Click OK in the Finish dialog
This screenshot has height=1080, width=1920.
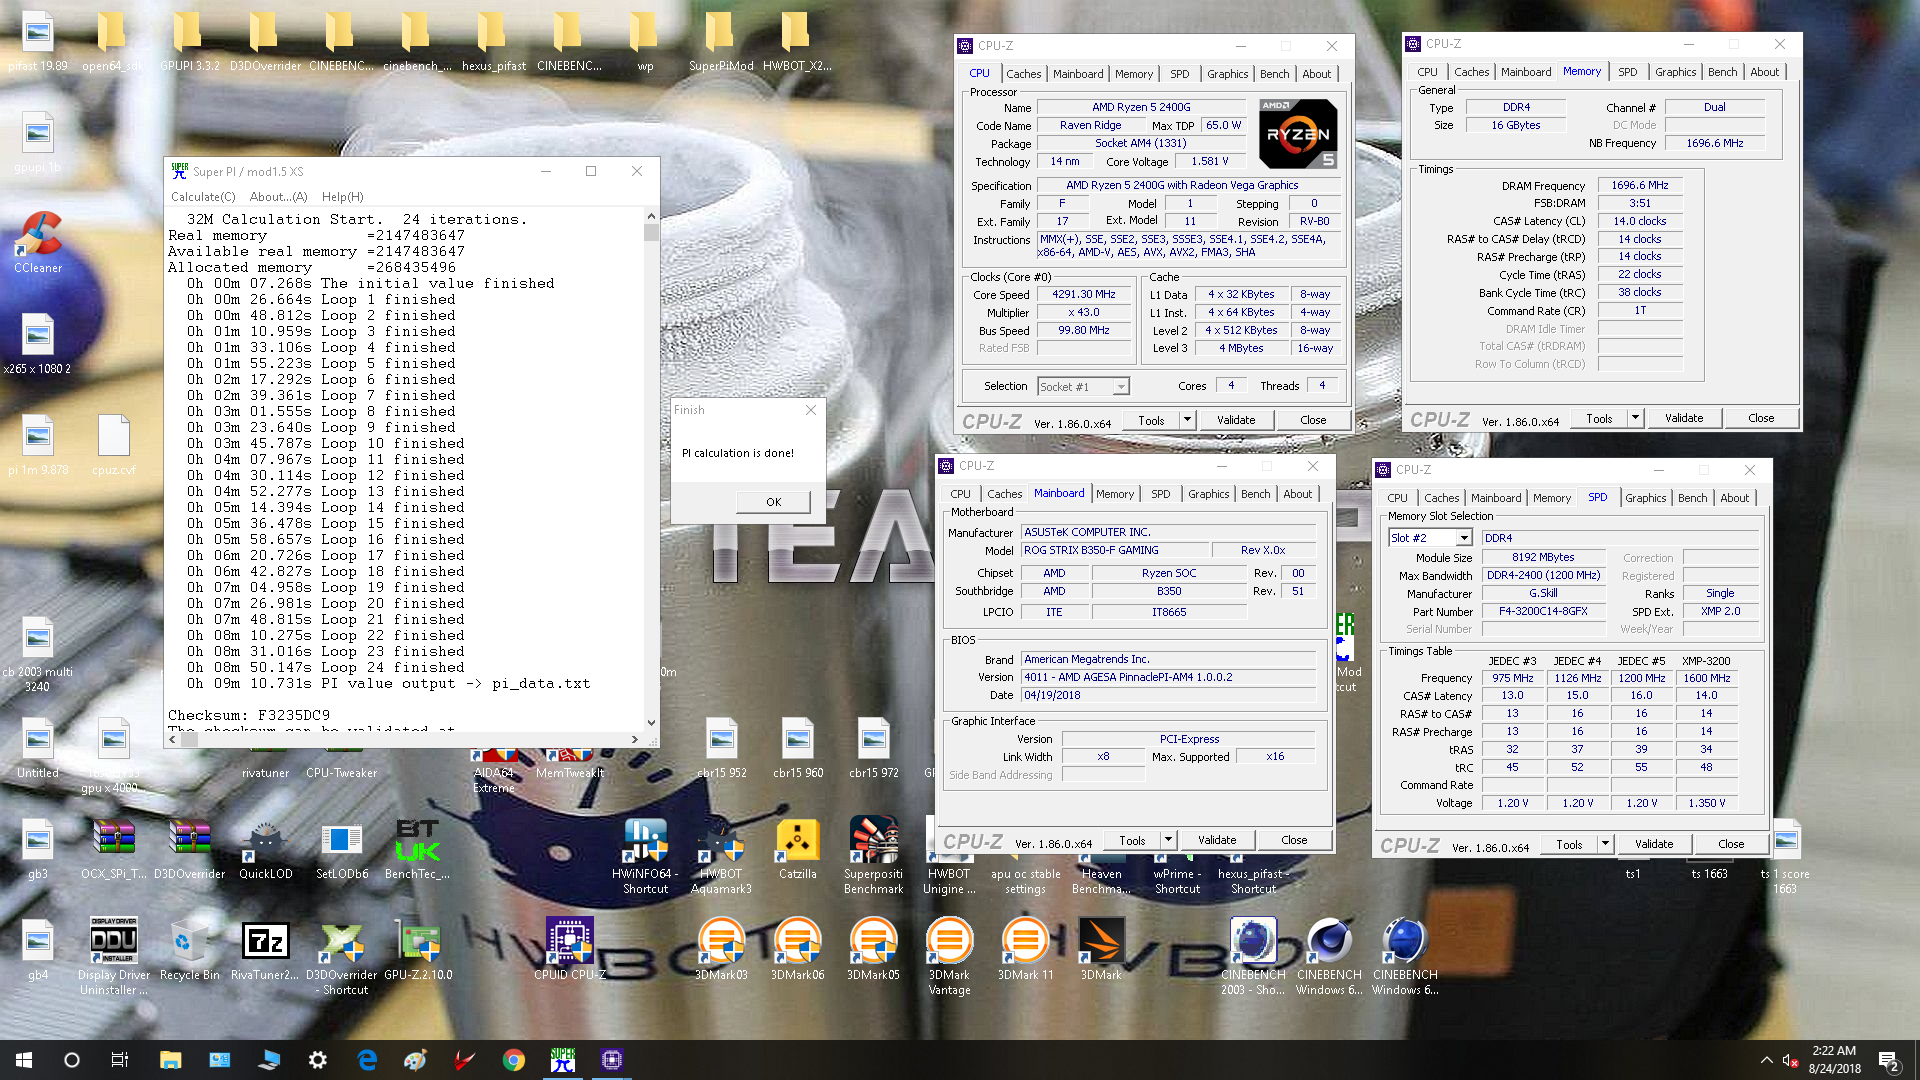coord(773,502)
